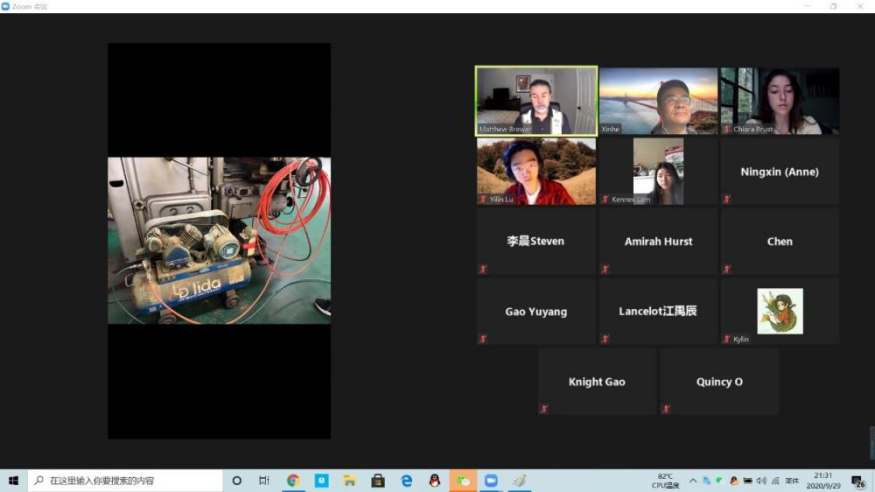
Task: Open Microsoft Edge from the taskbar
Action: point(406,481)
